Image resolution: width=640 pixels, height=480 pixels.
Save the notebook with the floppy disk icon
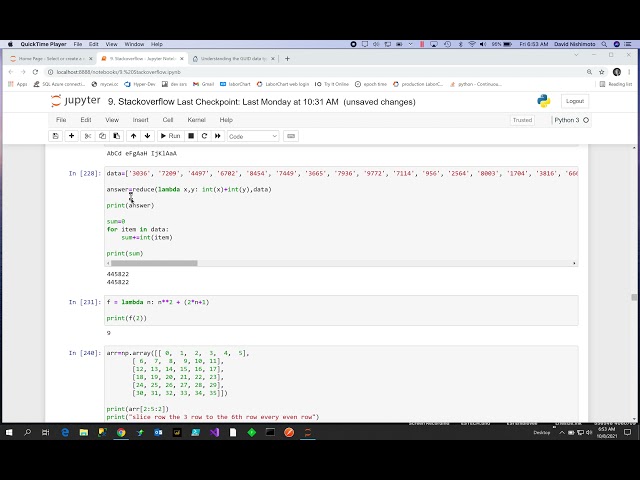click(x=56, y=136)
